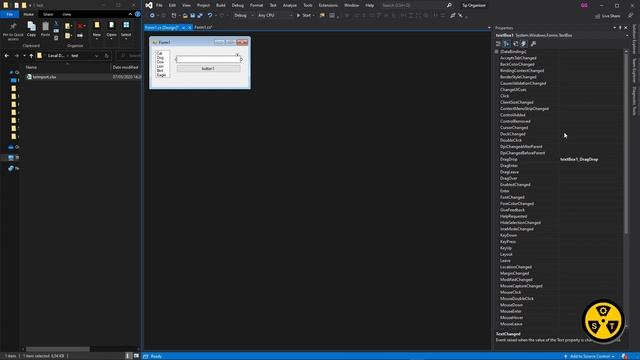Screen dimensions: 640x360
Task: Click Pin to Quick access in Explorer ribbon
Action: (13, 31)
